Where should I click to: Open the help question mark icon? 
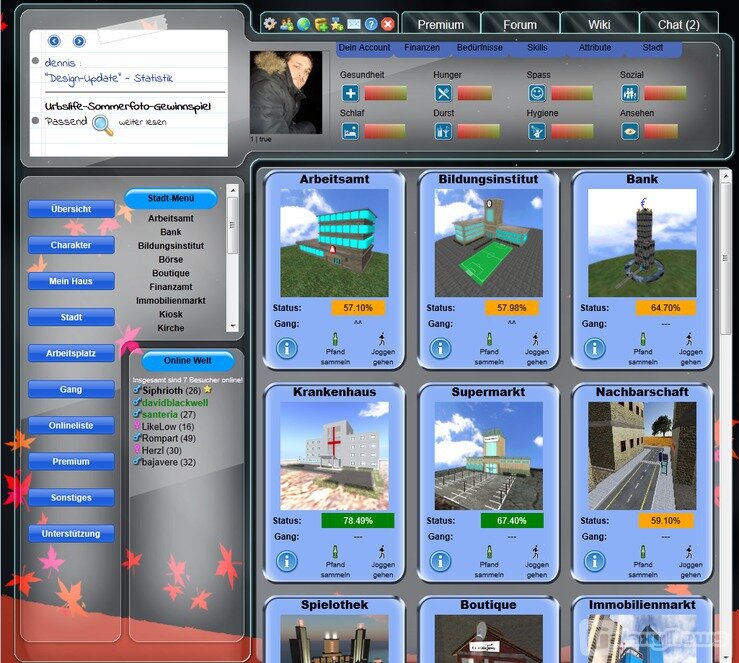tap(371, 24)
